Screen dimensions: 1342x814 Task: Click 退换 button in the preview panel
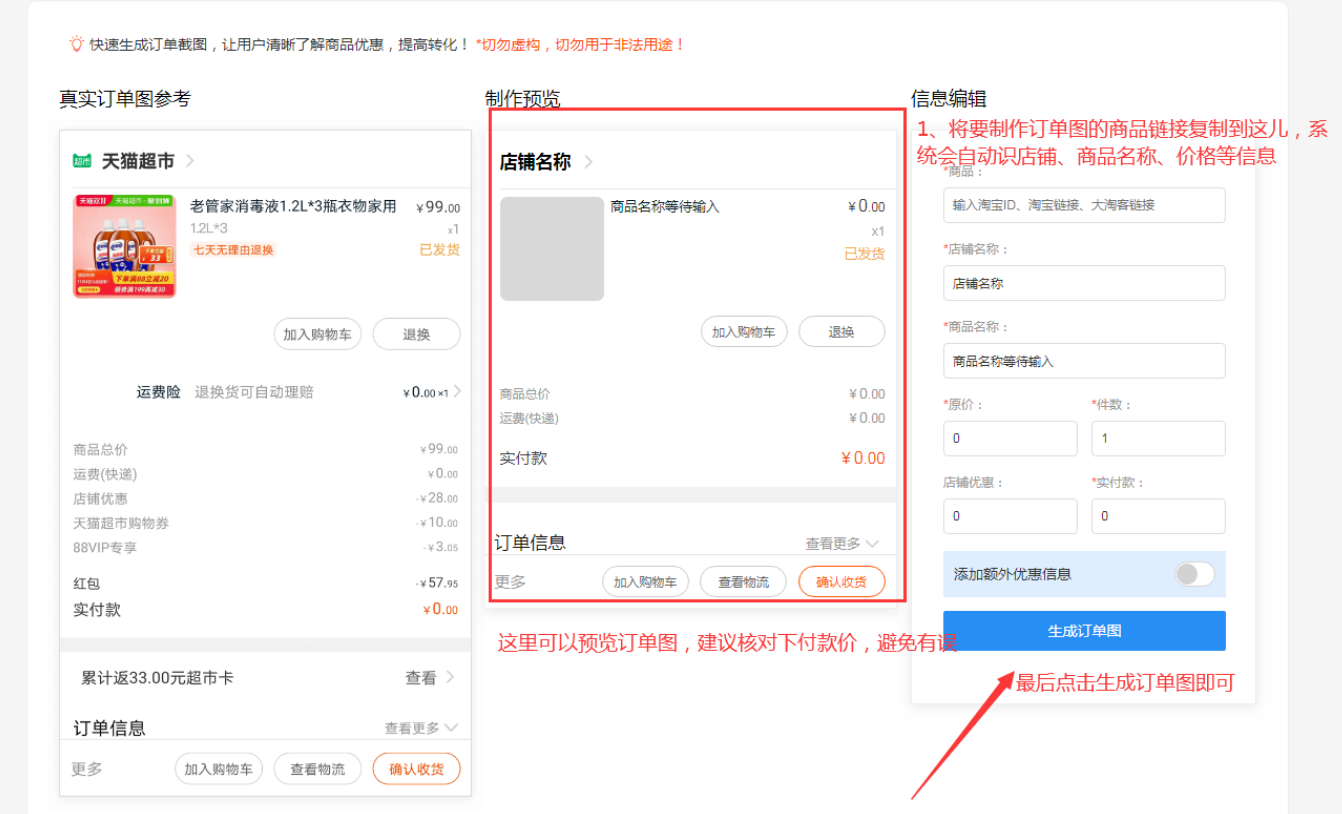pyautogui.click(x=841, y=332)
